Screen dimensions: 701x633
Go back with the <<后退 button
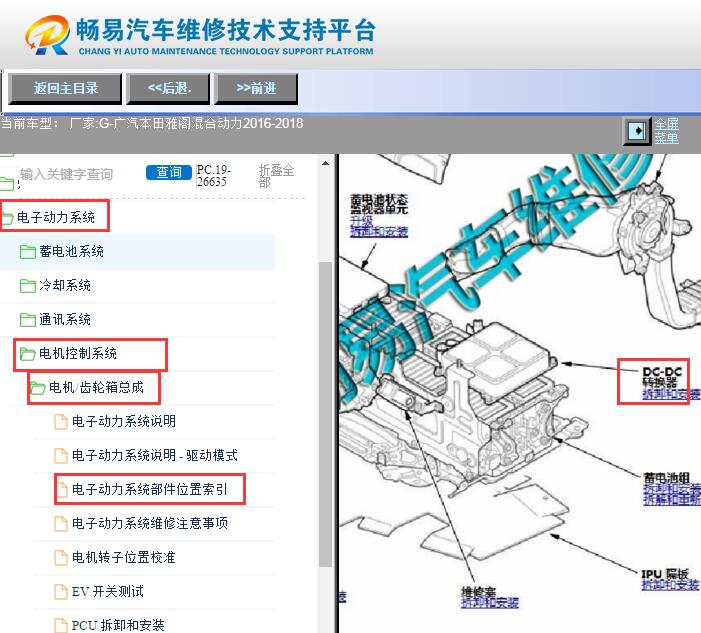click(x=169, y=89)
